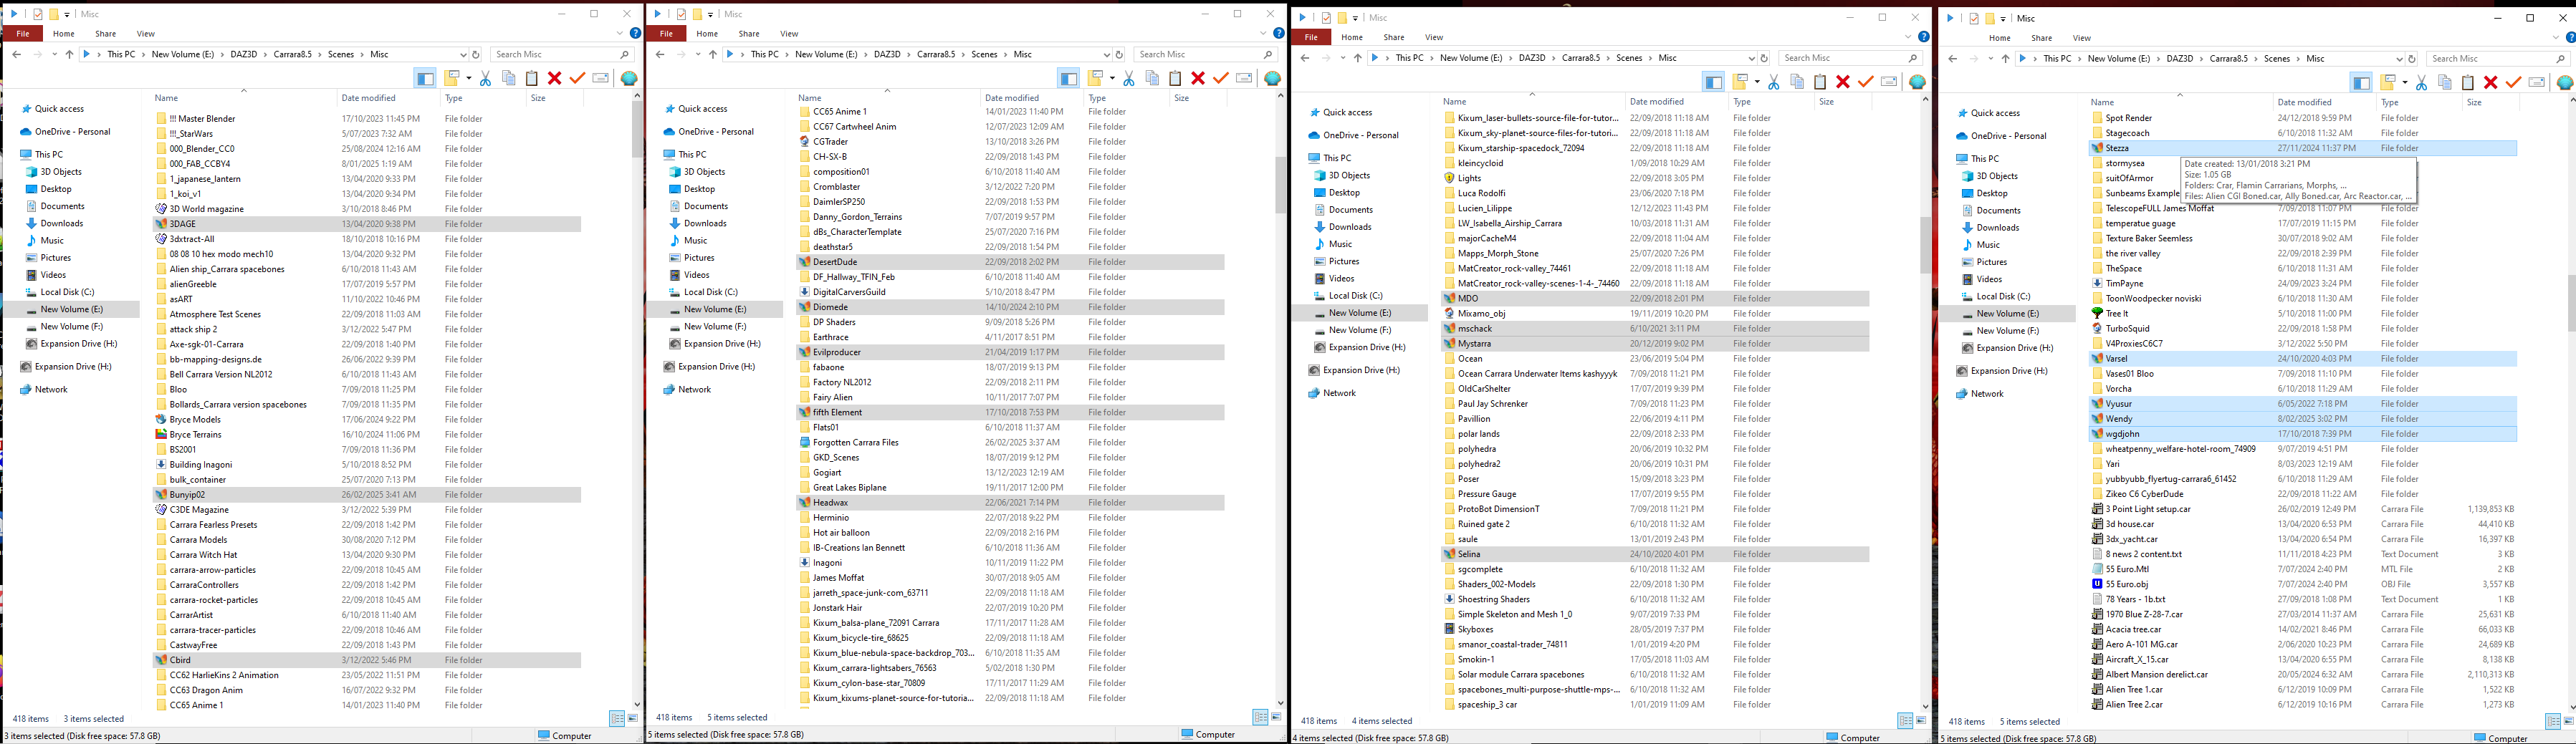Switch to details view in fourth window status bar
Image resolution: width=2576 pixels, height=744 pixels.
coord(2553,721)
